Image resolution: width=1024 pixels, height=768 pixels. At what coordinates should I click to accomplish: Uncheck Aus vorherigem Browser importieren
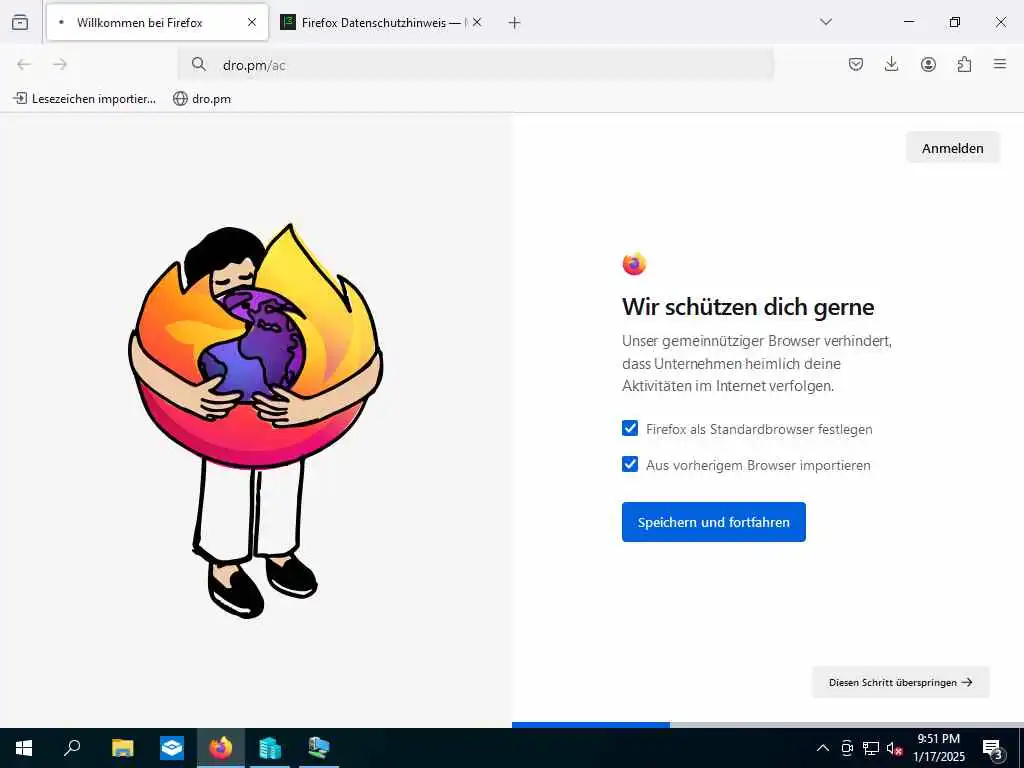click(630, 464)
